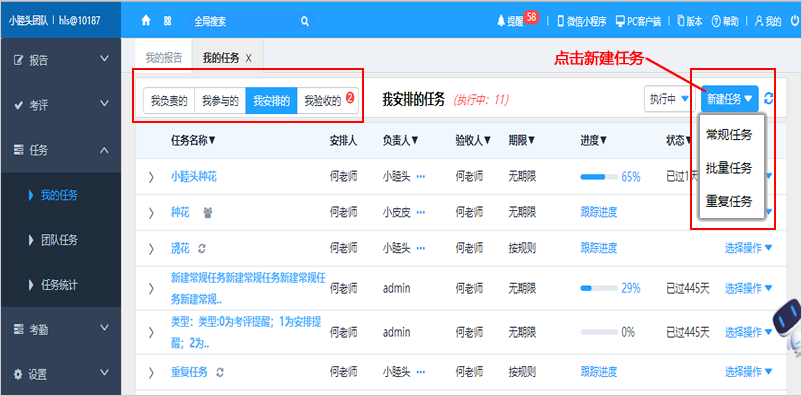Select 常规任务 from the new task menu

[729, 135]
